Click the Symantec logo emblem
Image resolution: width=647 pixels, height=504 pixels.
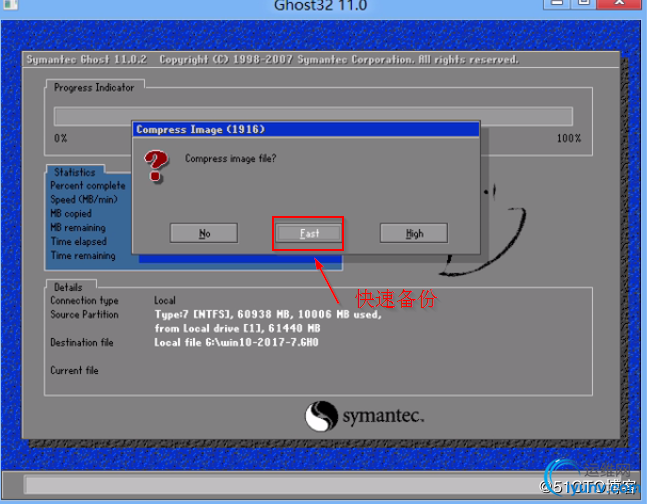pyautogui.click(x=321, y=416)
